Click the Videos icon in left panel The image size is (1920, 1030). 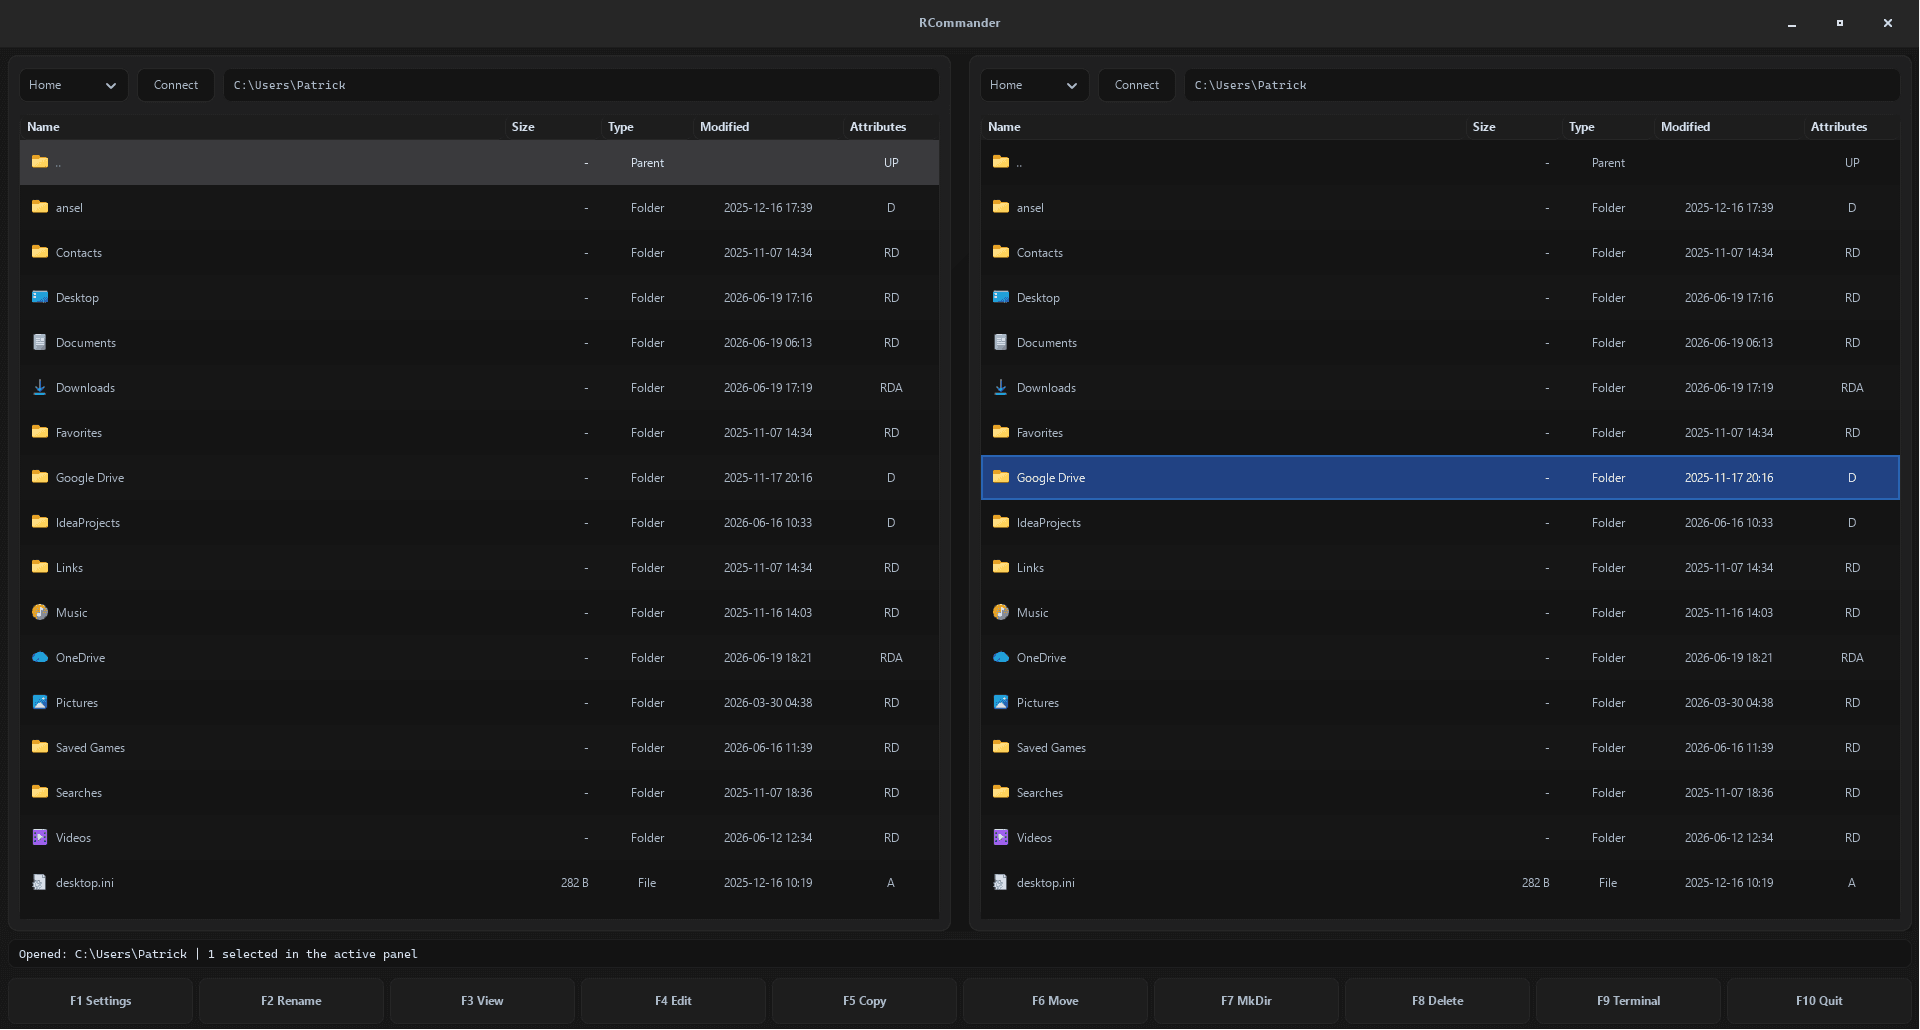pyautogui.click(x=40, y=837)
